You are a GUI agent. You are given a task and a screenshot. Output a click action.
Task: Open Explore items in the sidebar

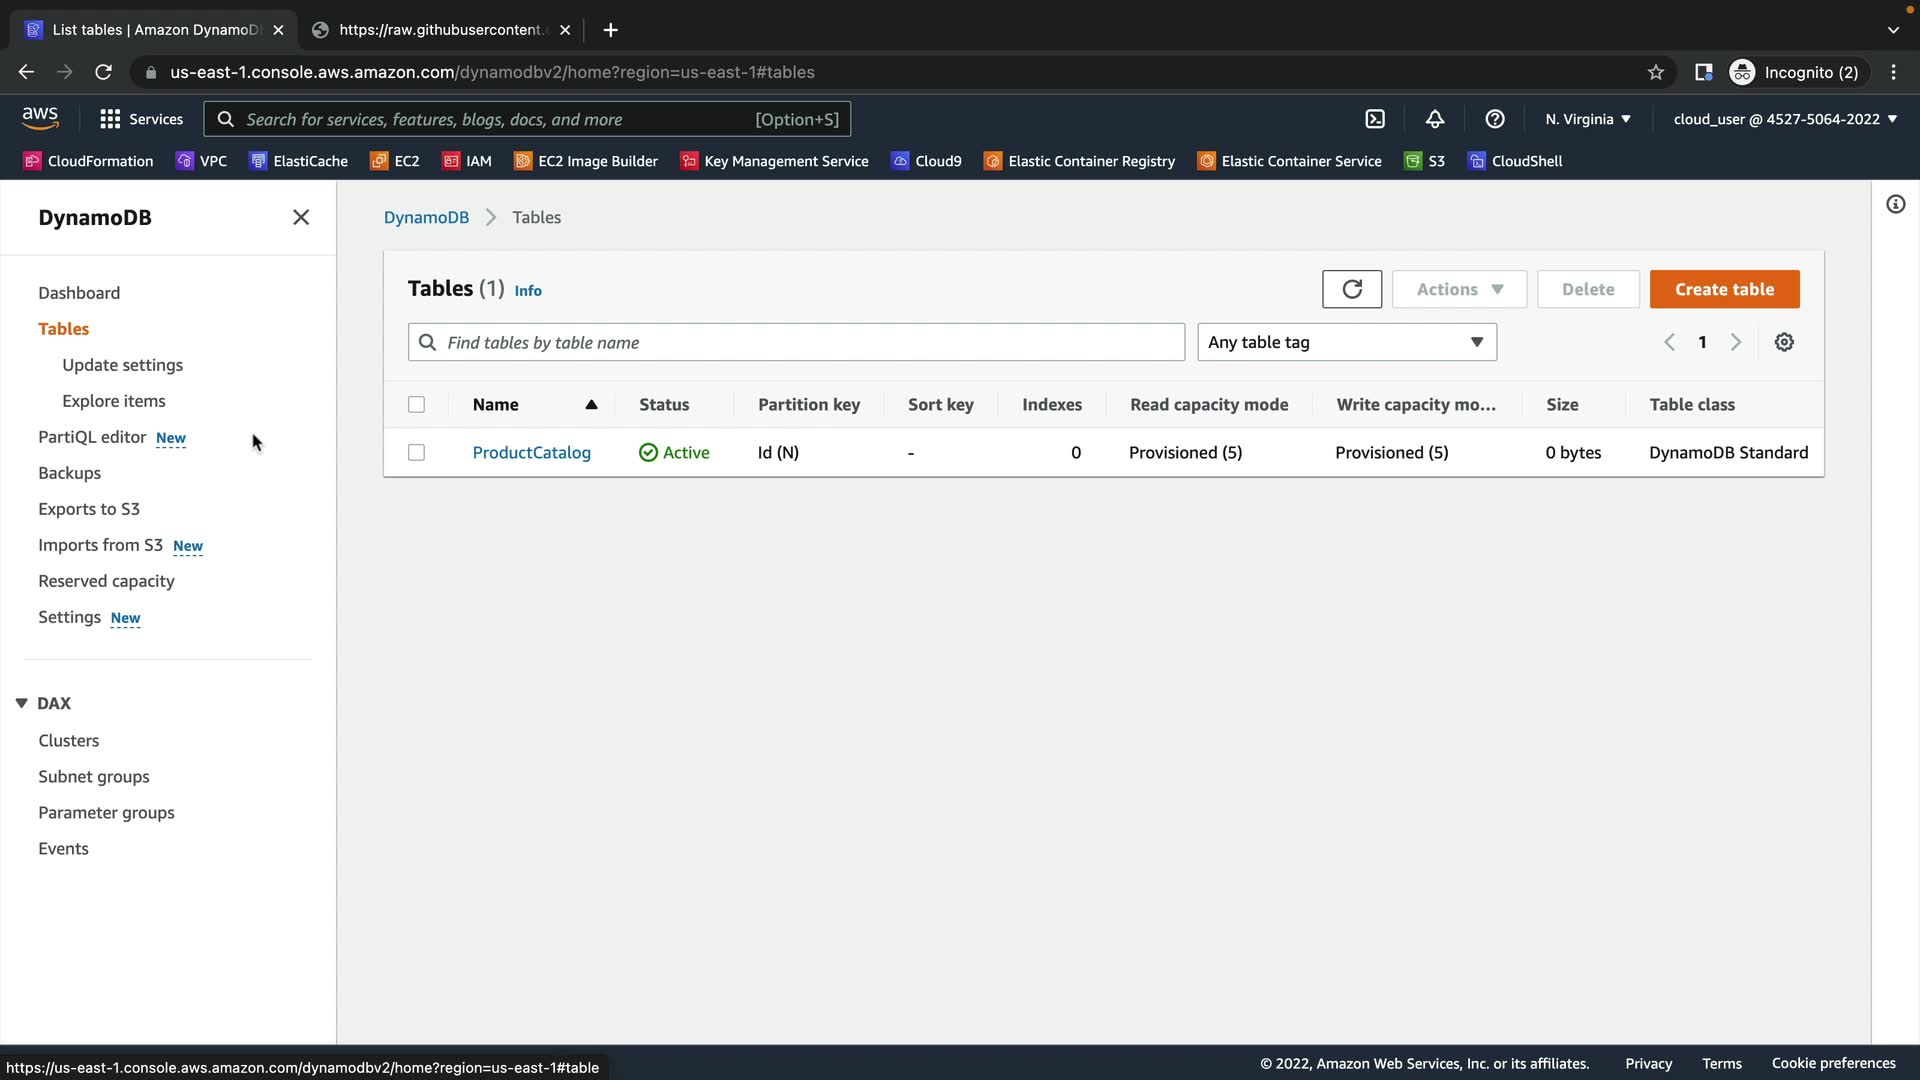tap(113, 401)
